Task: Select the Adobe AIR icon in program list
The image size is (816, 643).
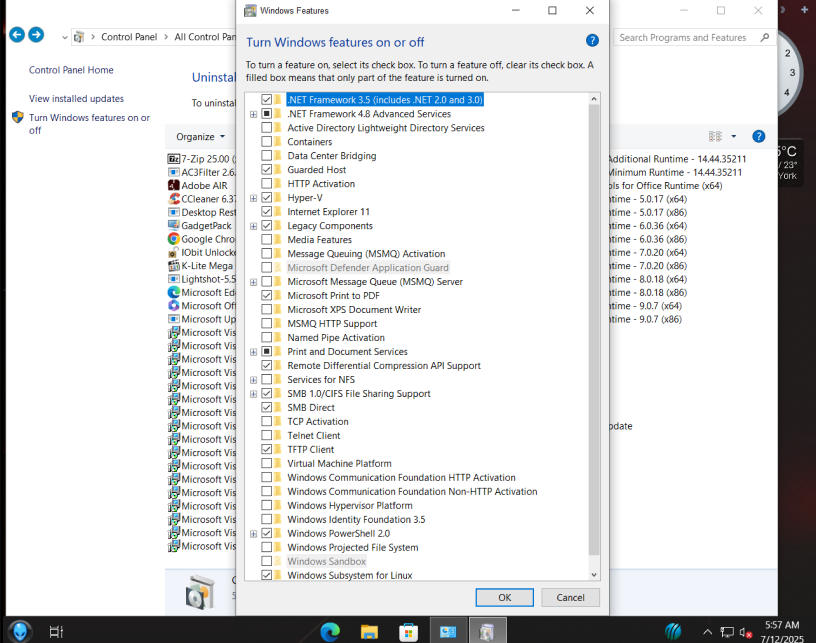Action: (x=174, y=185)
